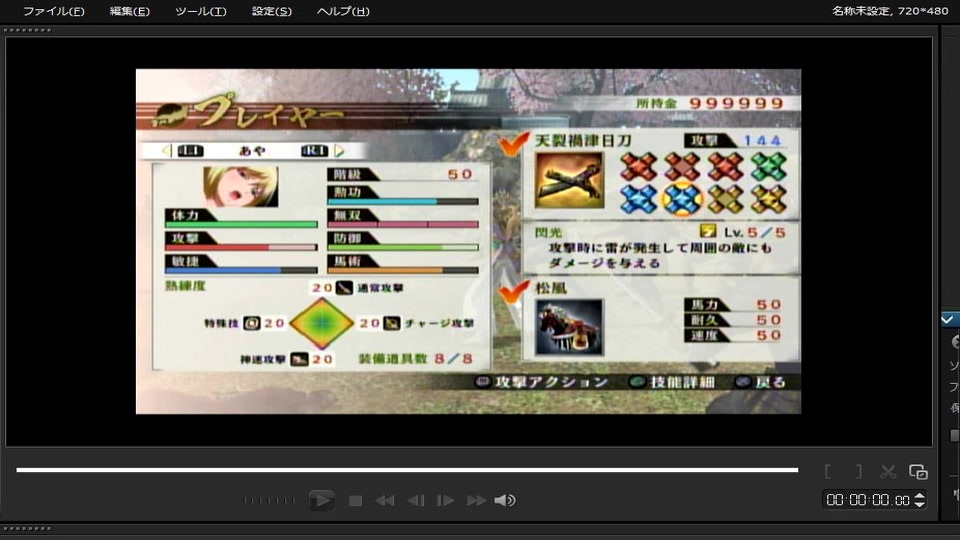Step forward one frame
Image resolution: width=960 pixels, height=540 pixels.
coord(445,501)
